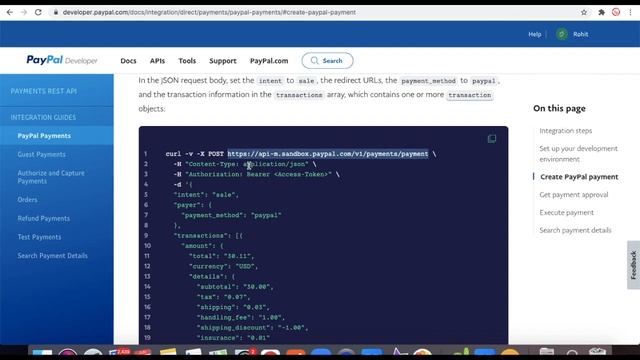
Task: Jump to Create PayPal payment section
Action: tap(579, 177)
